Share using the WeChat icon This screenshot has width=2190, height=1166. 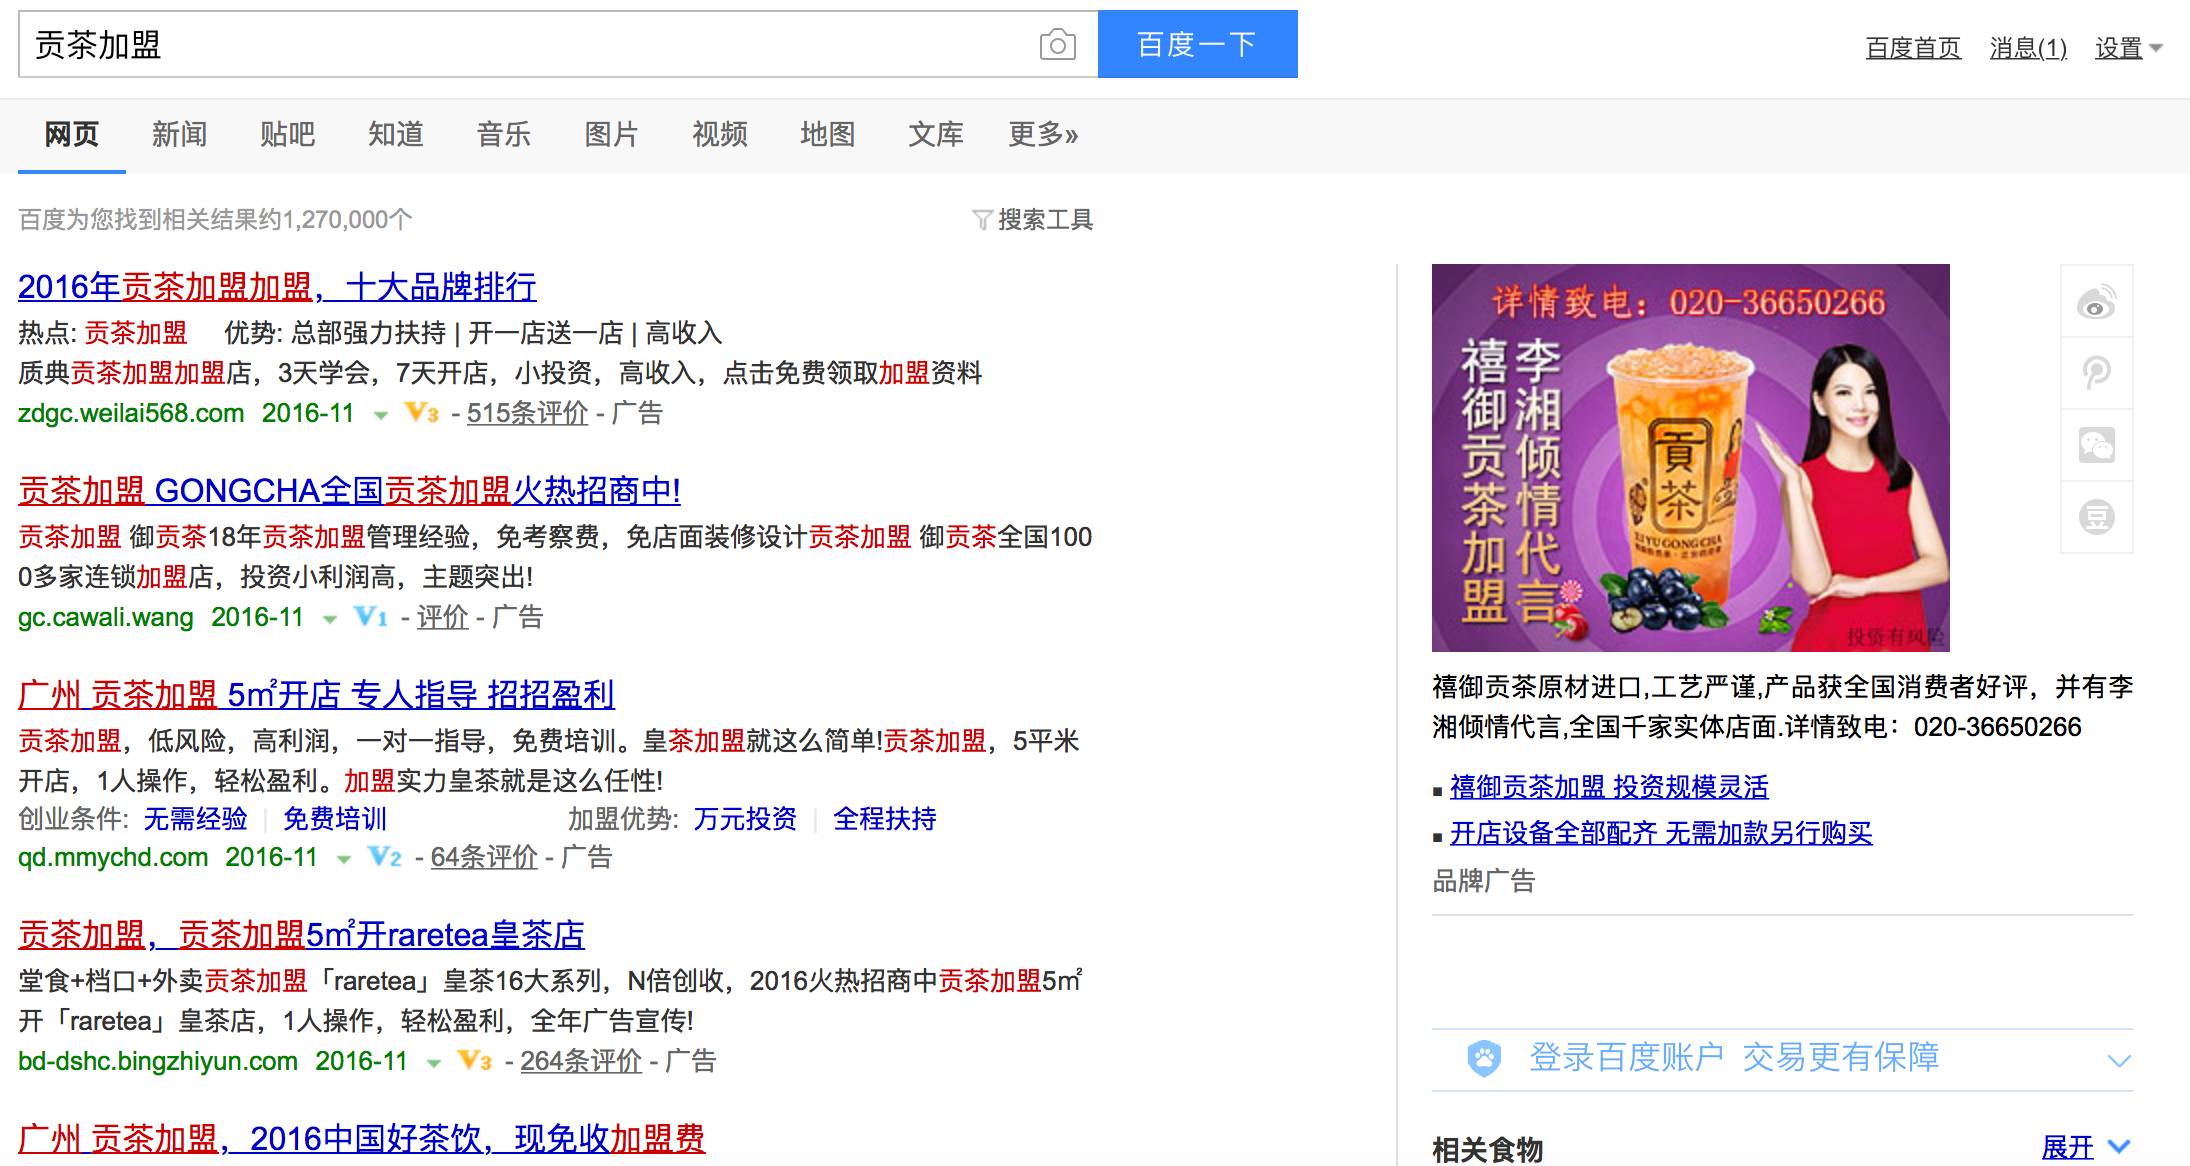pyautogui.click(x=2096, y=445)
